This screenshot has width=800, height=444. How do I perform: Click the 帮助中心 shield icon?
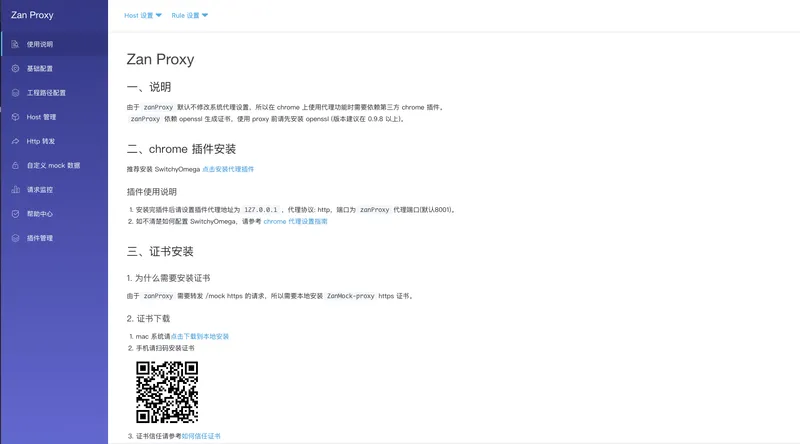click(15, 214)
